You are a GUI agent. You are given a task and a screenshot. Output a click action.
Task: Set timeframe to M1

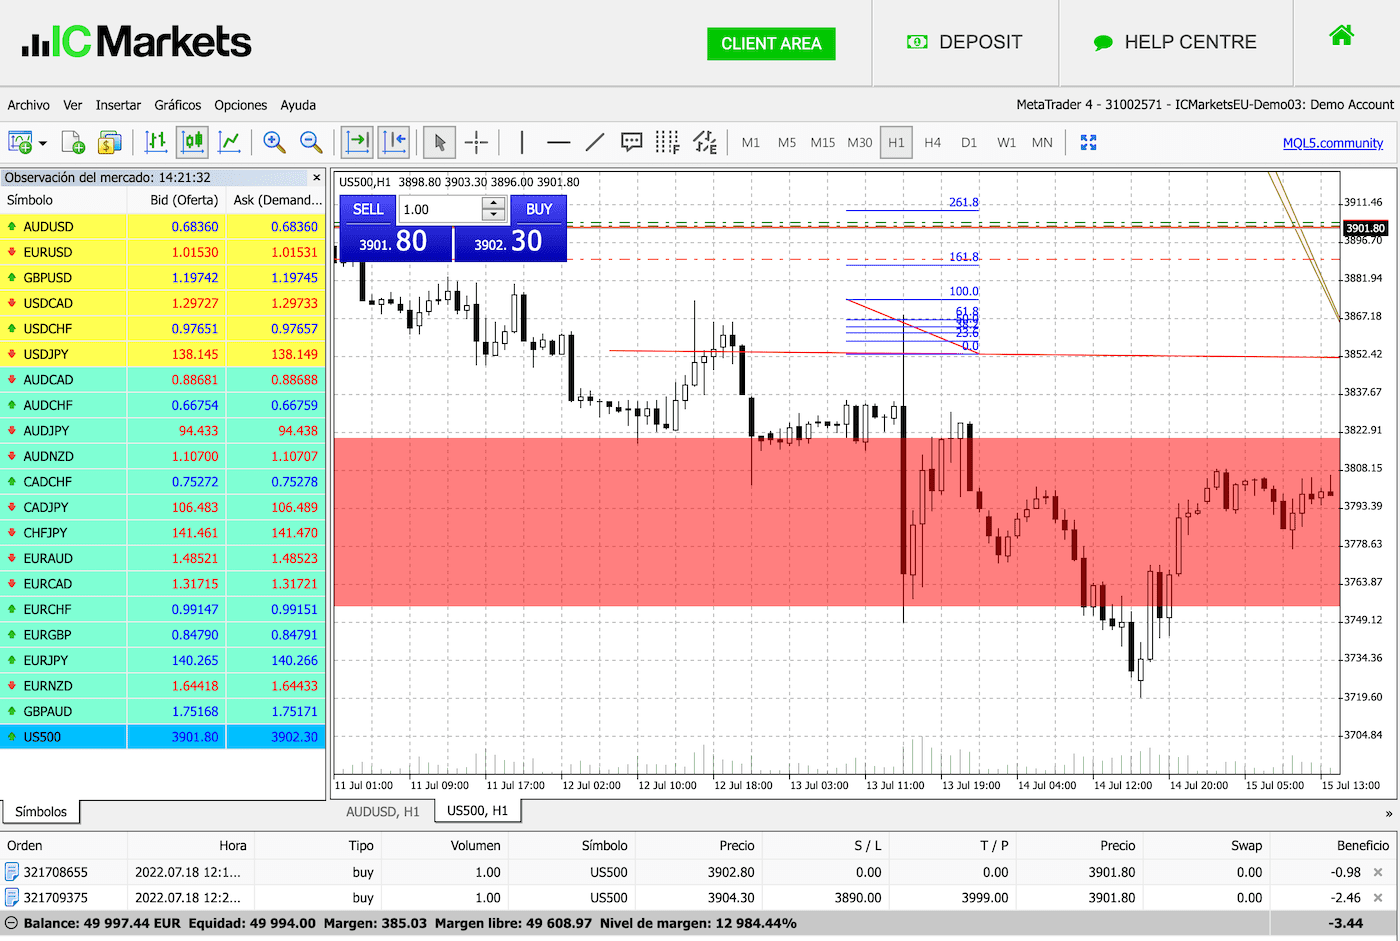[751, 143]
